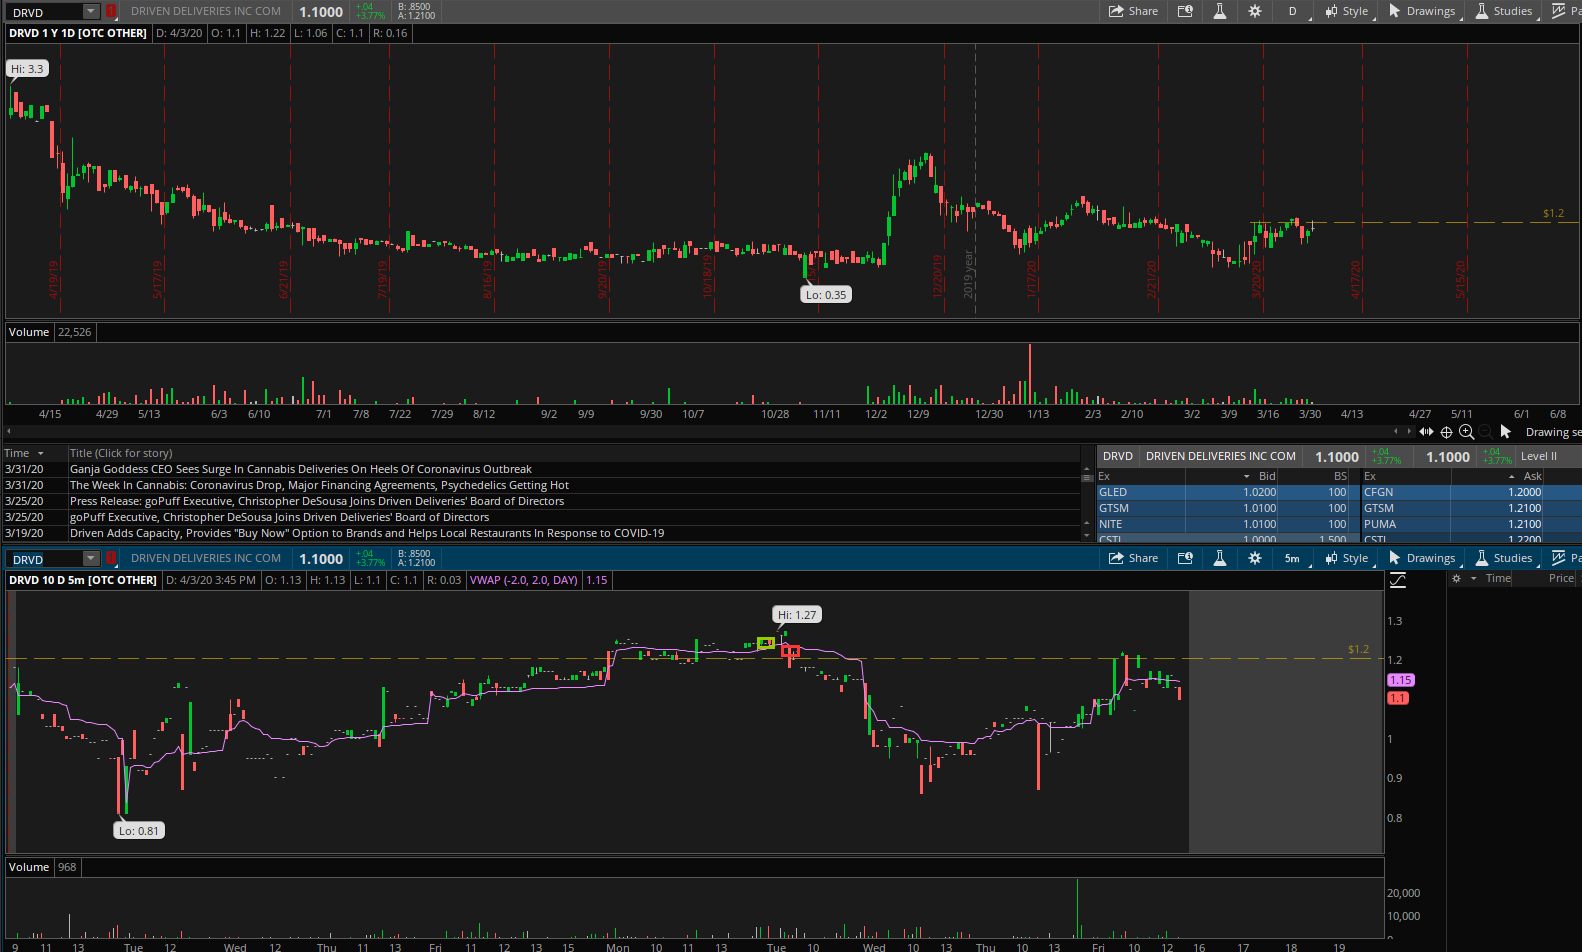Open the 5m timeframe dropdown on the lower chart
This screenshot has height=952, width=1582.
[1293, 558]
